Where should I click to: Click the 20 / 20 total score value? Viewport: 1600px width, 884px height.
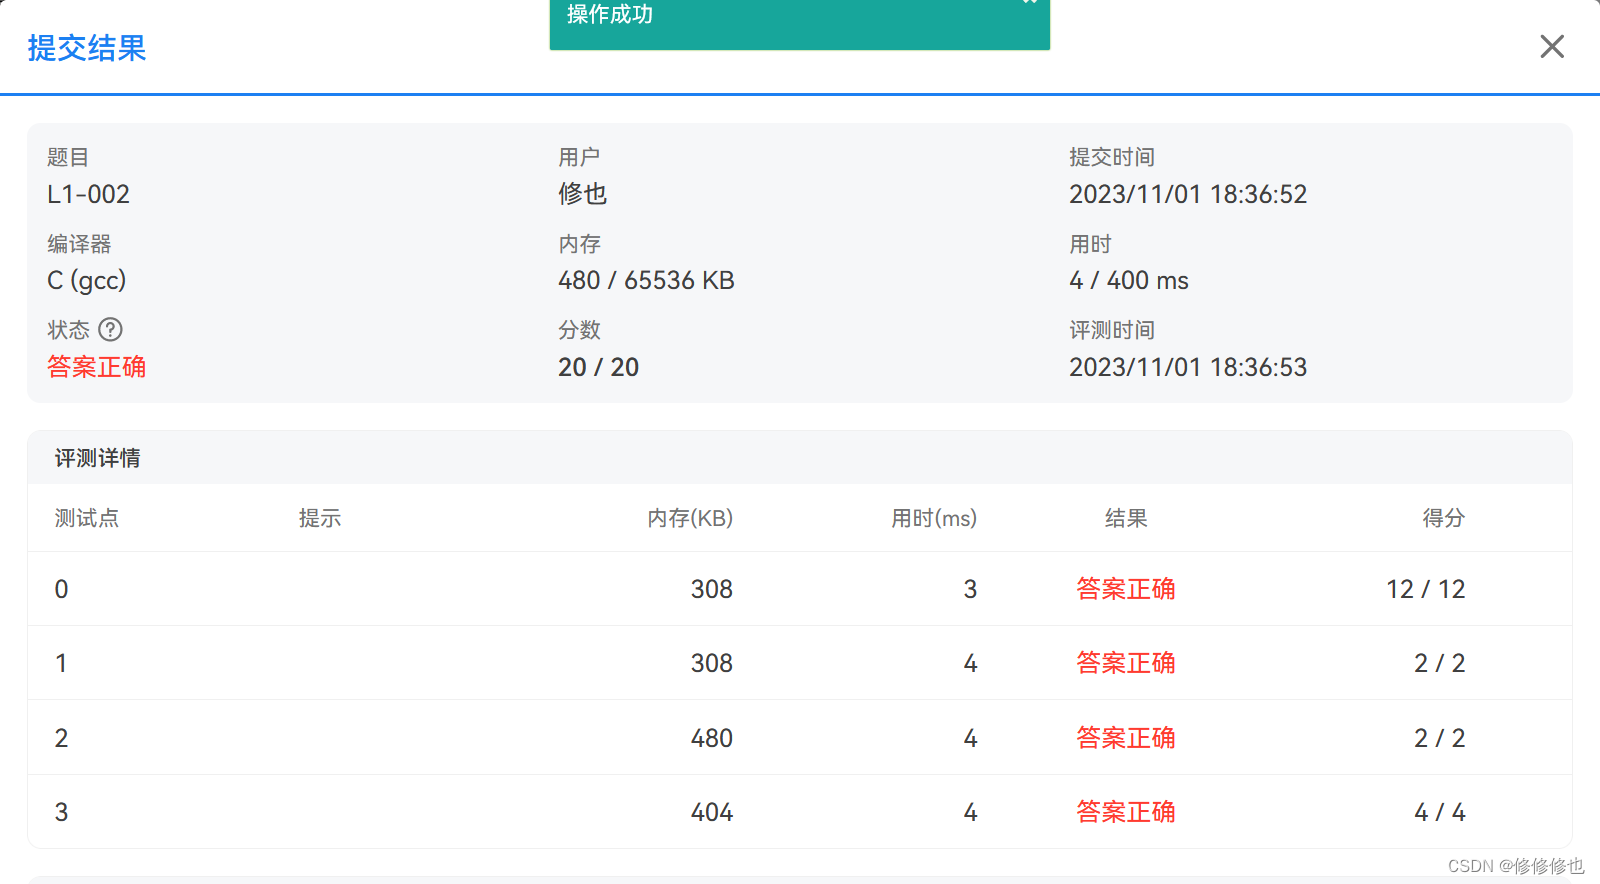[598, 367]
